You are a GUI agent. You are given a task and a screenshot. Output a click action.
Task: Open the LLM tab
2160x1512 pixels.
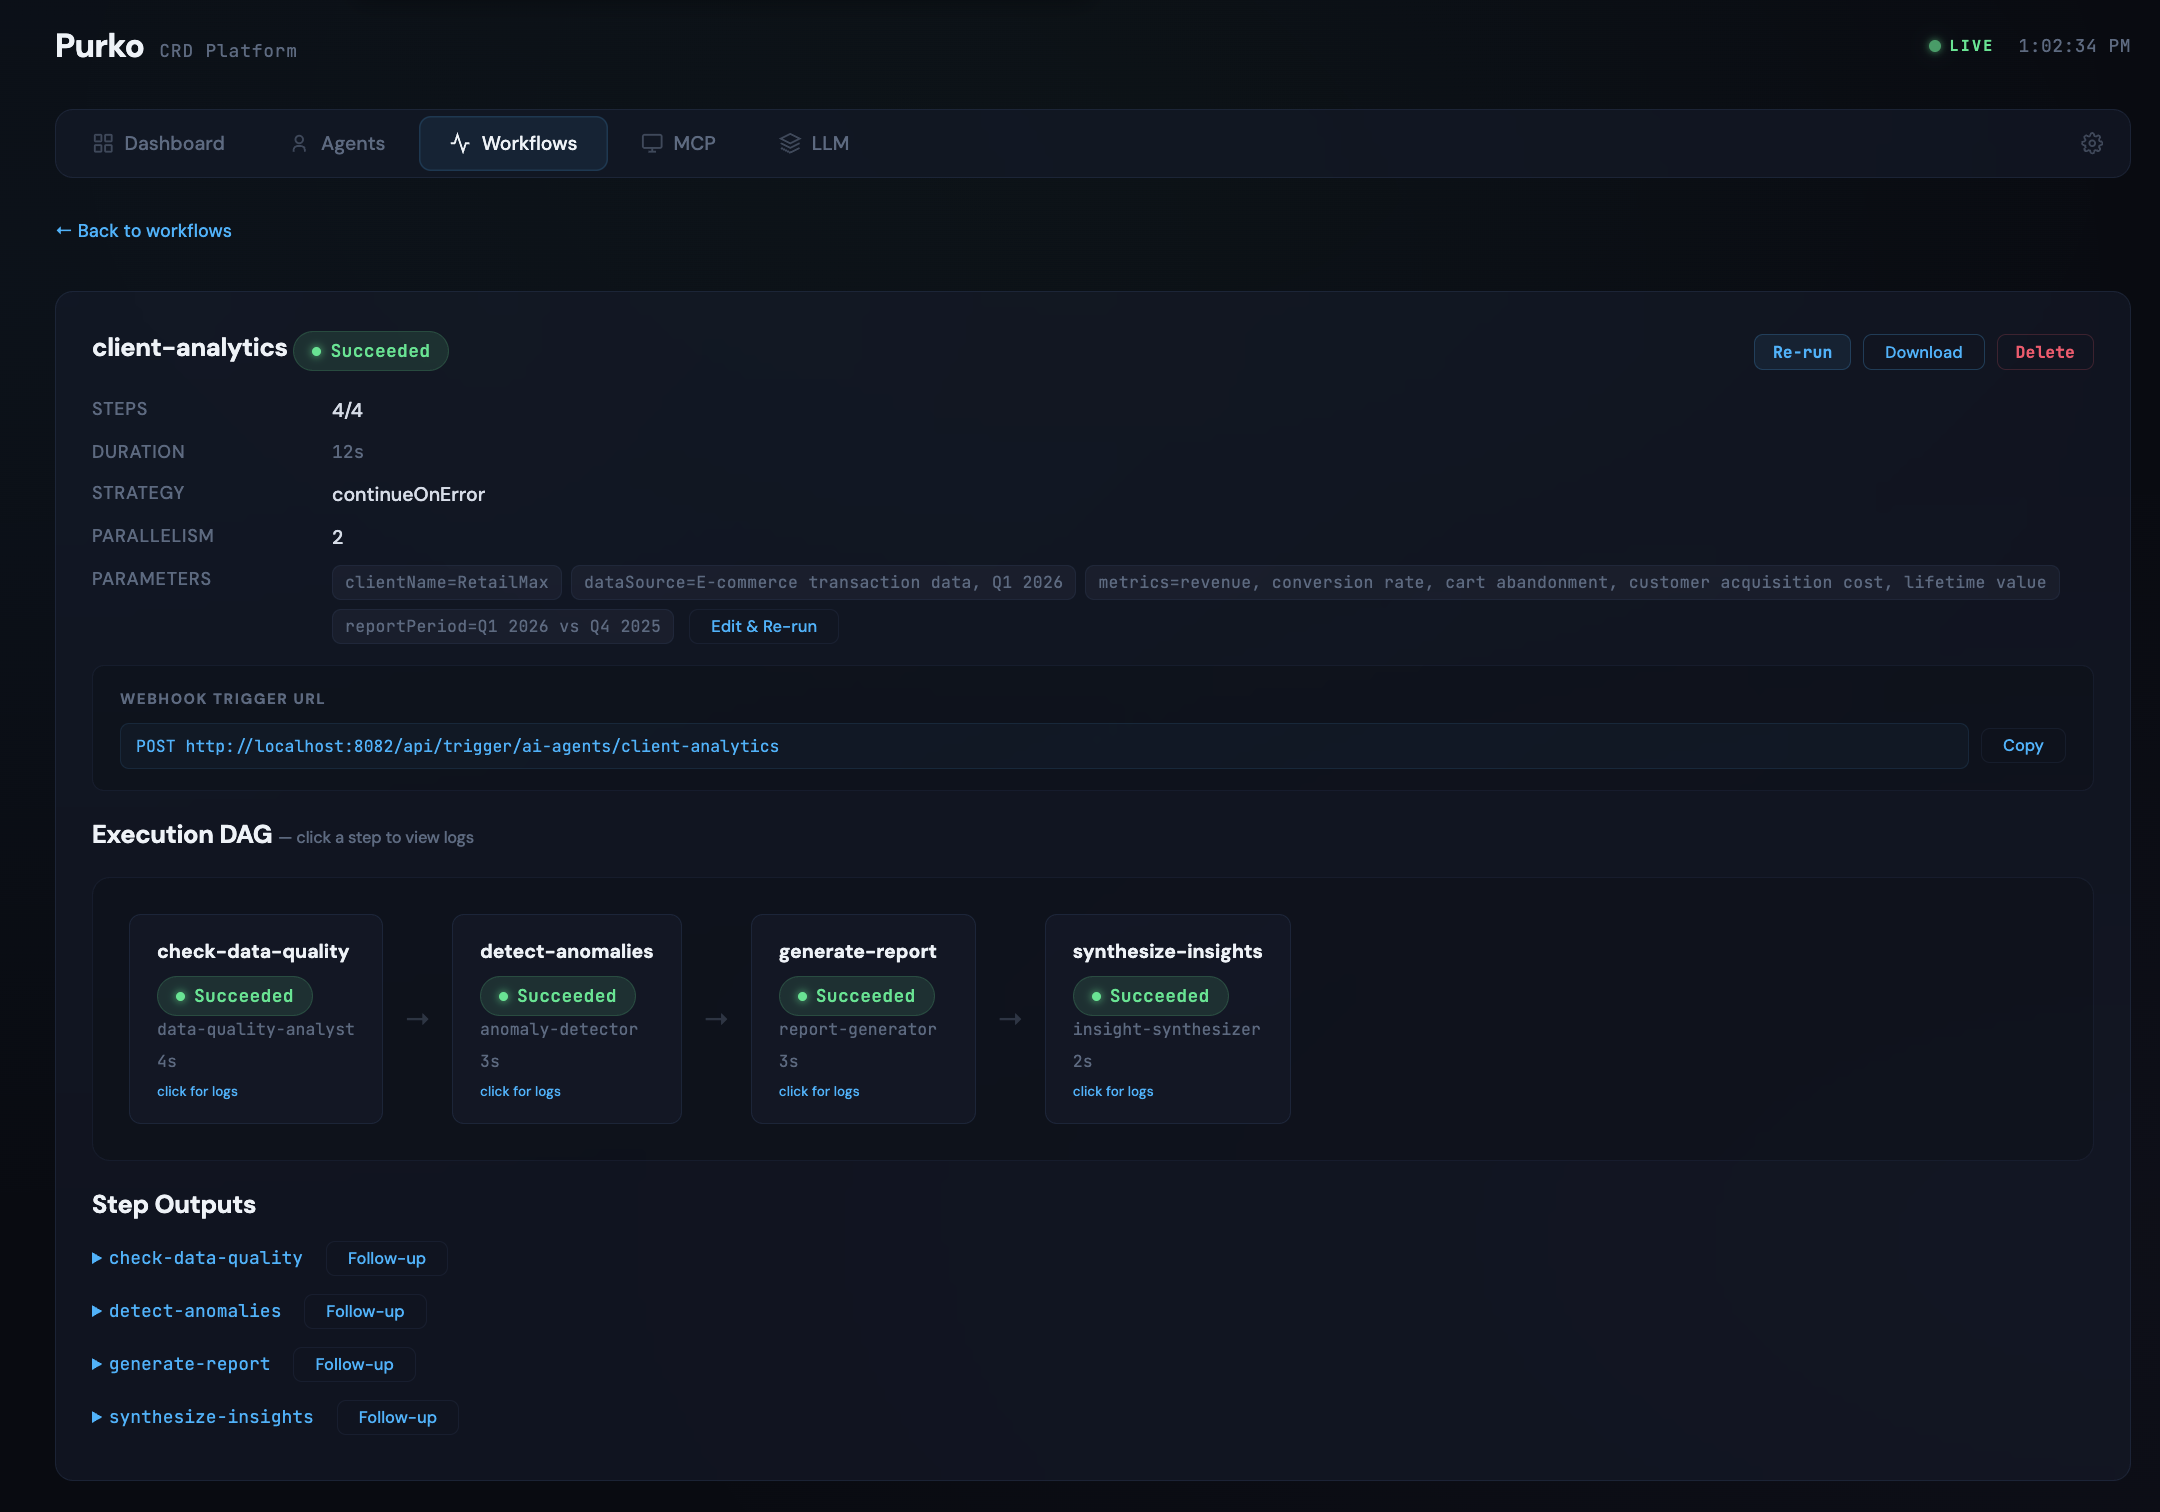coord(814,143)
